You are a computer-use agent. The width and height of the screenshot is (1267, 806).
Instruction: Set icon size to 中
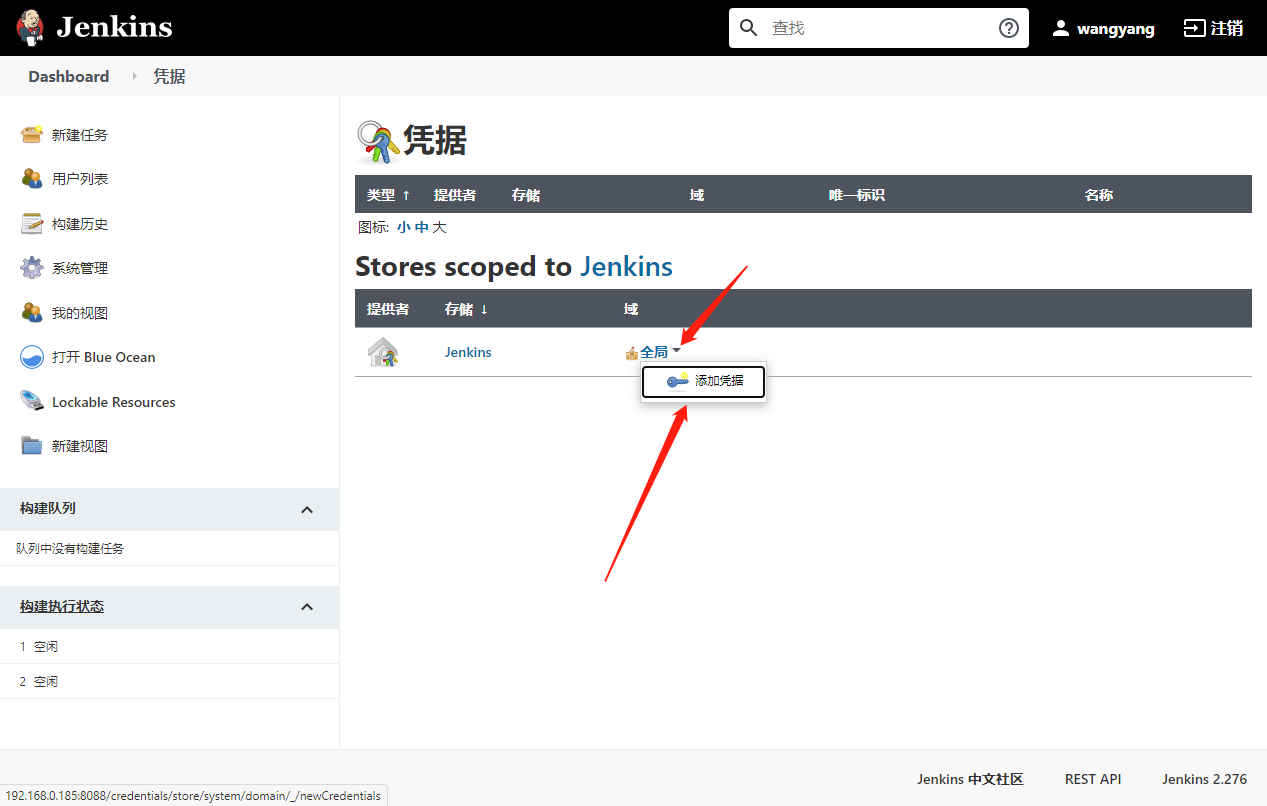(x=421, y=227)
